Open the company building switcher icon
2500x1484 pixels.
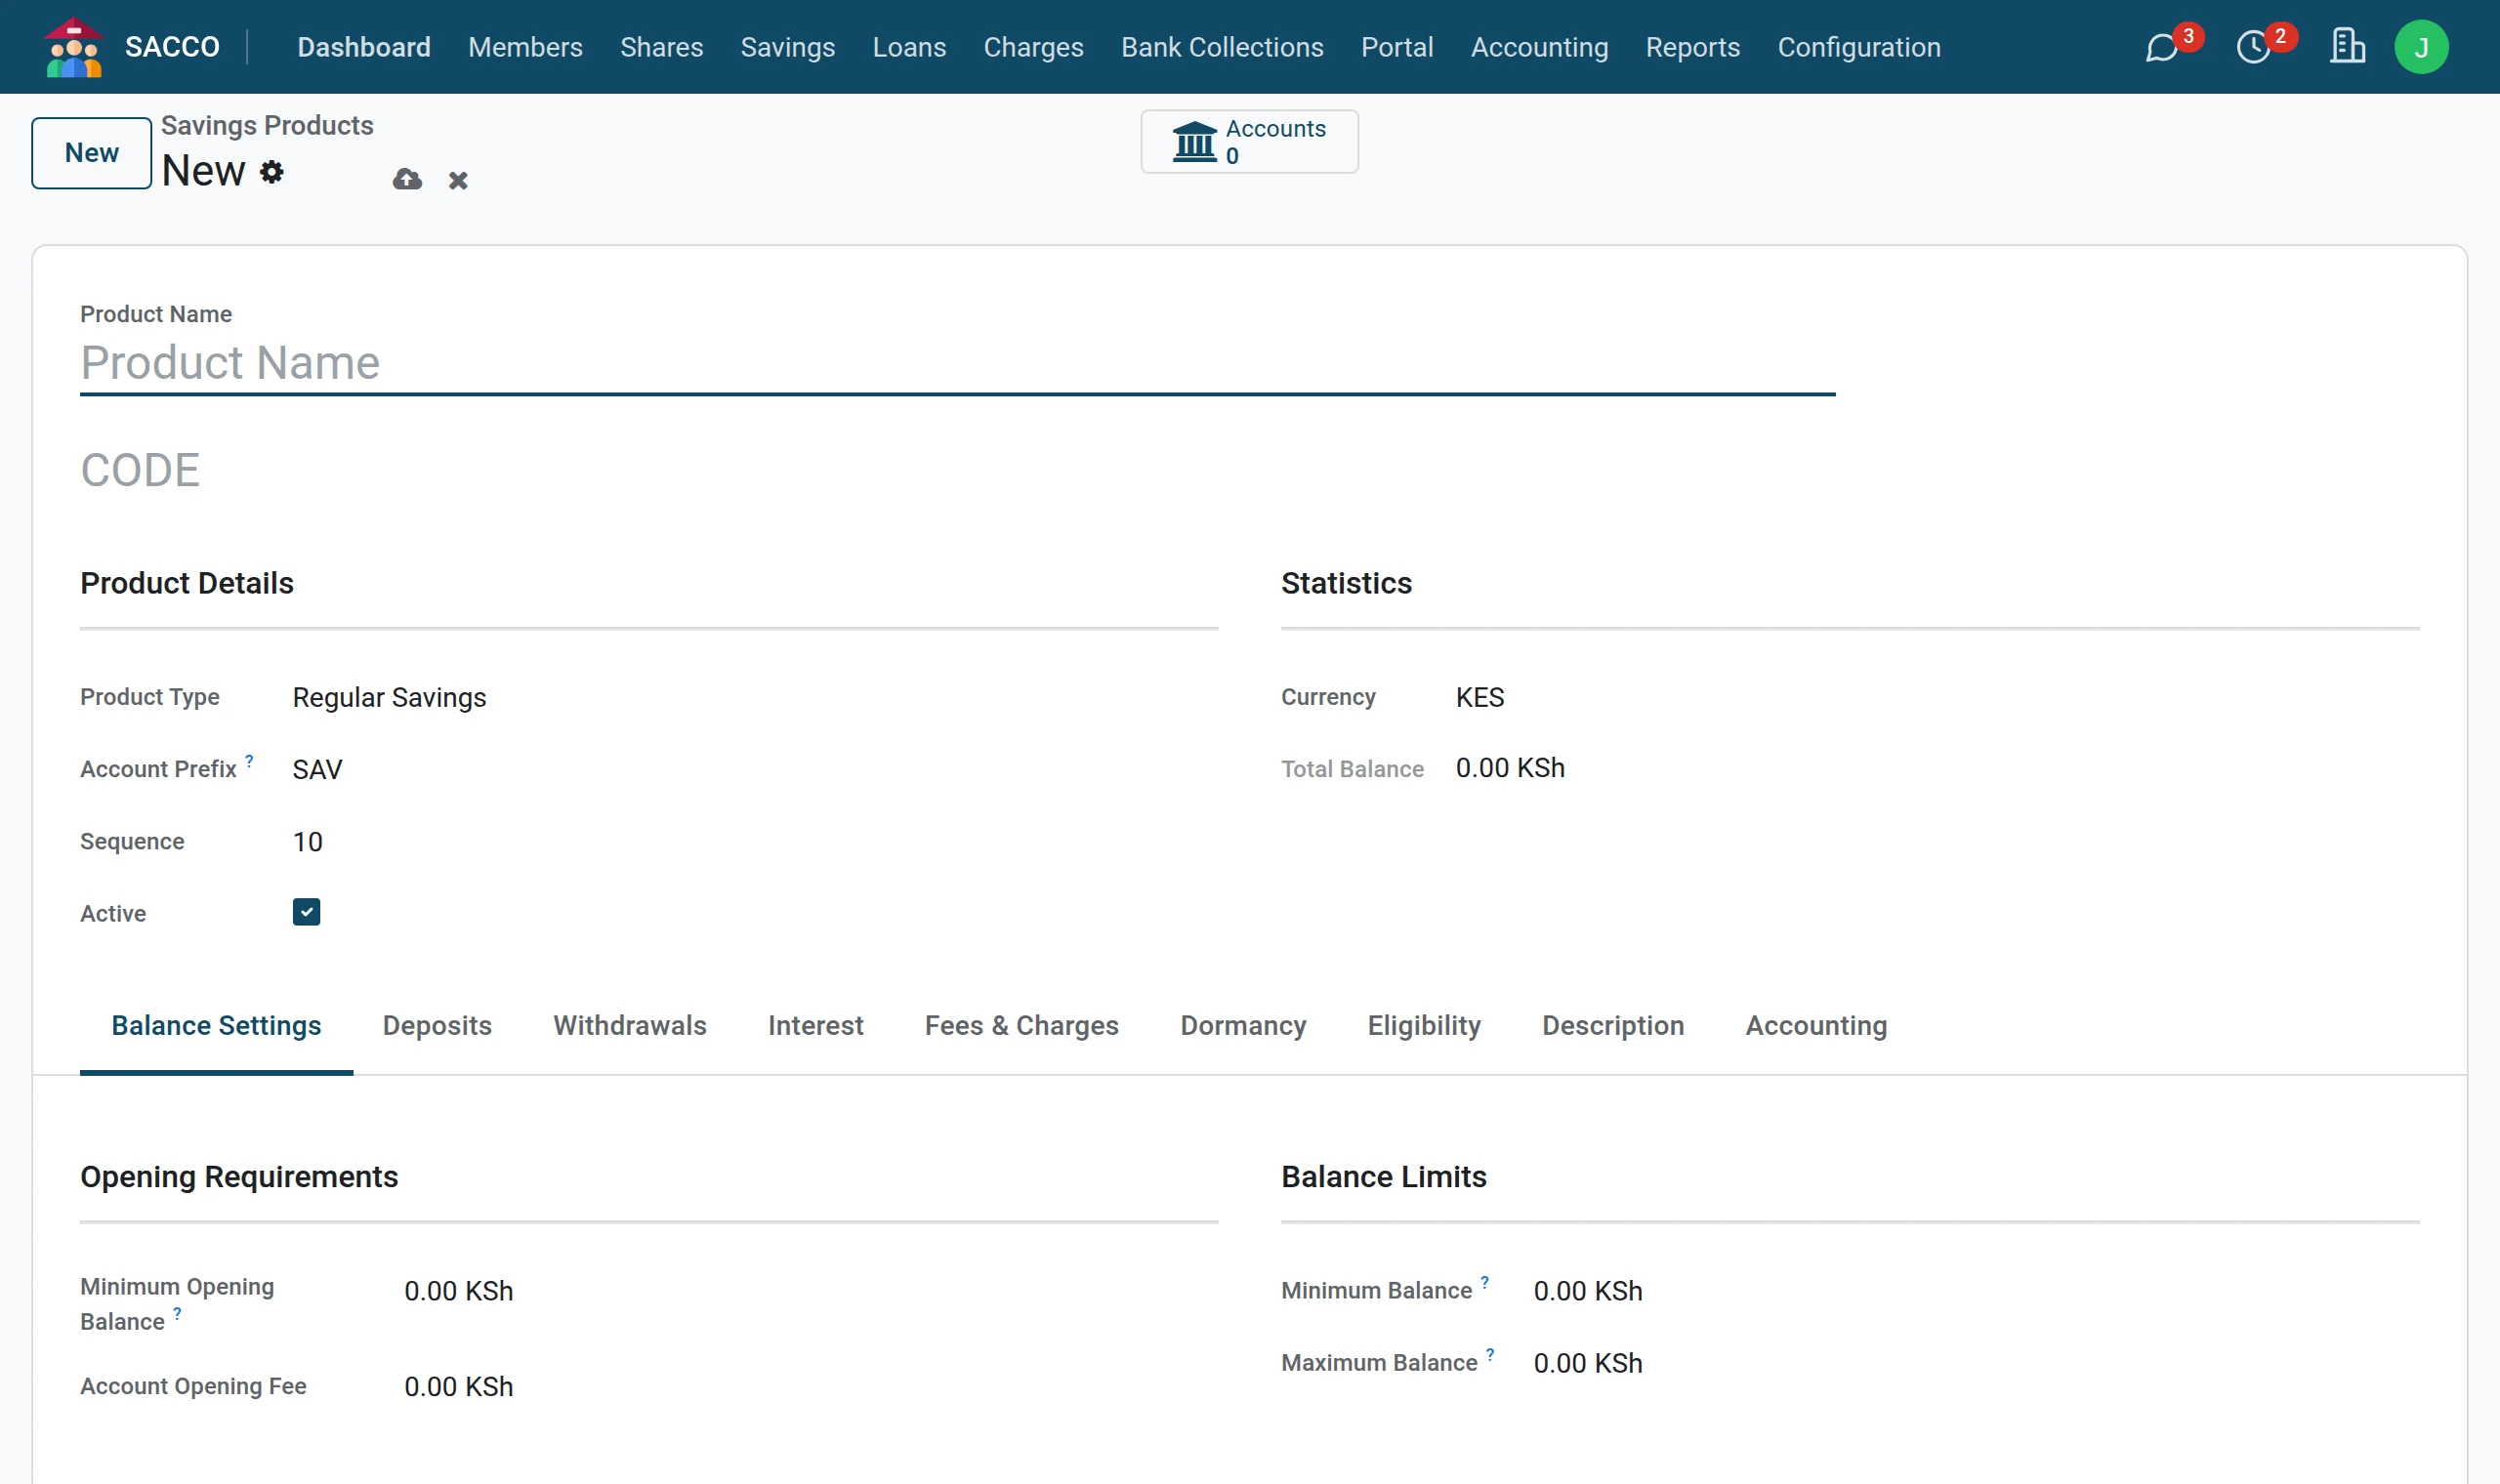pyautogui.click(x=2347, y=46)
